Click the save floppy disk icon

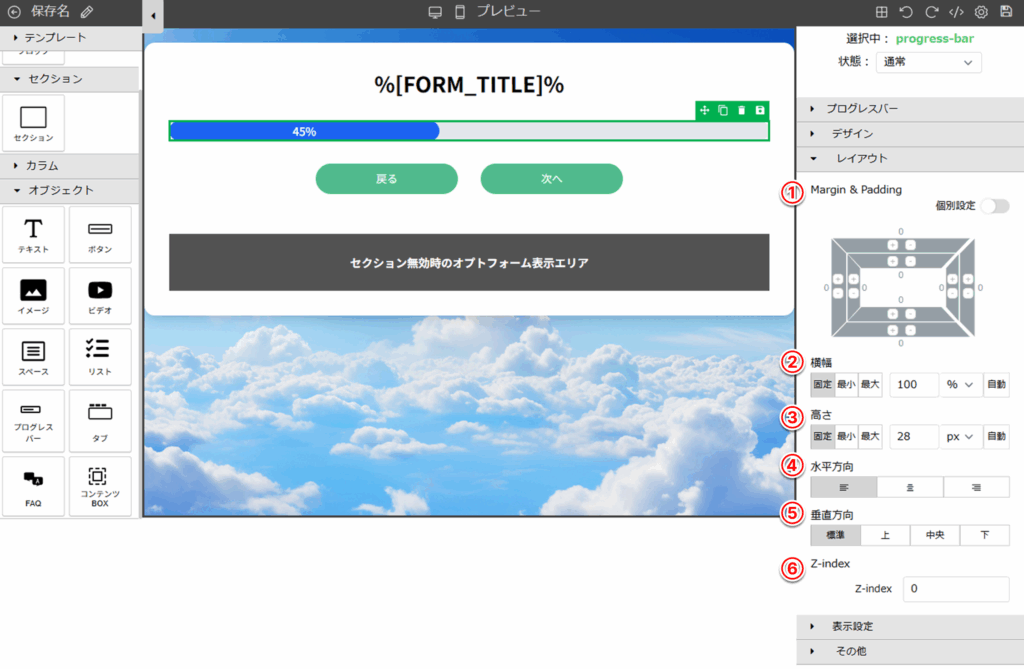(1006, 12)
